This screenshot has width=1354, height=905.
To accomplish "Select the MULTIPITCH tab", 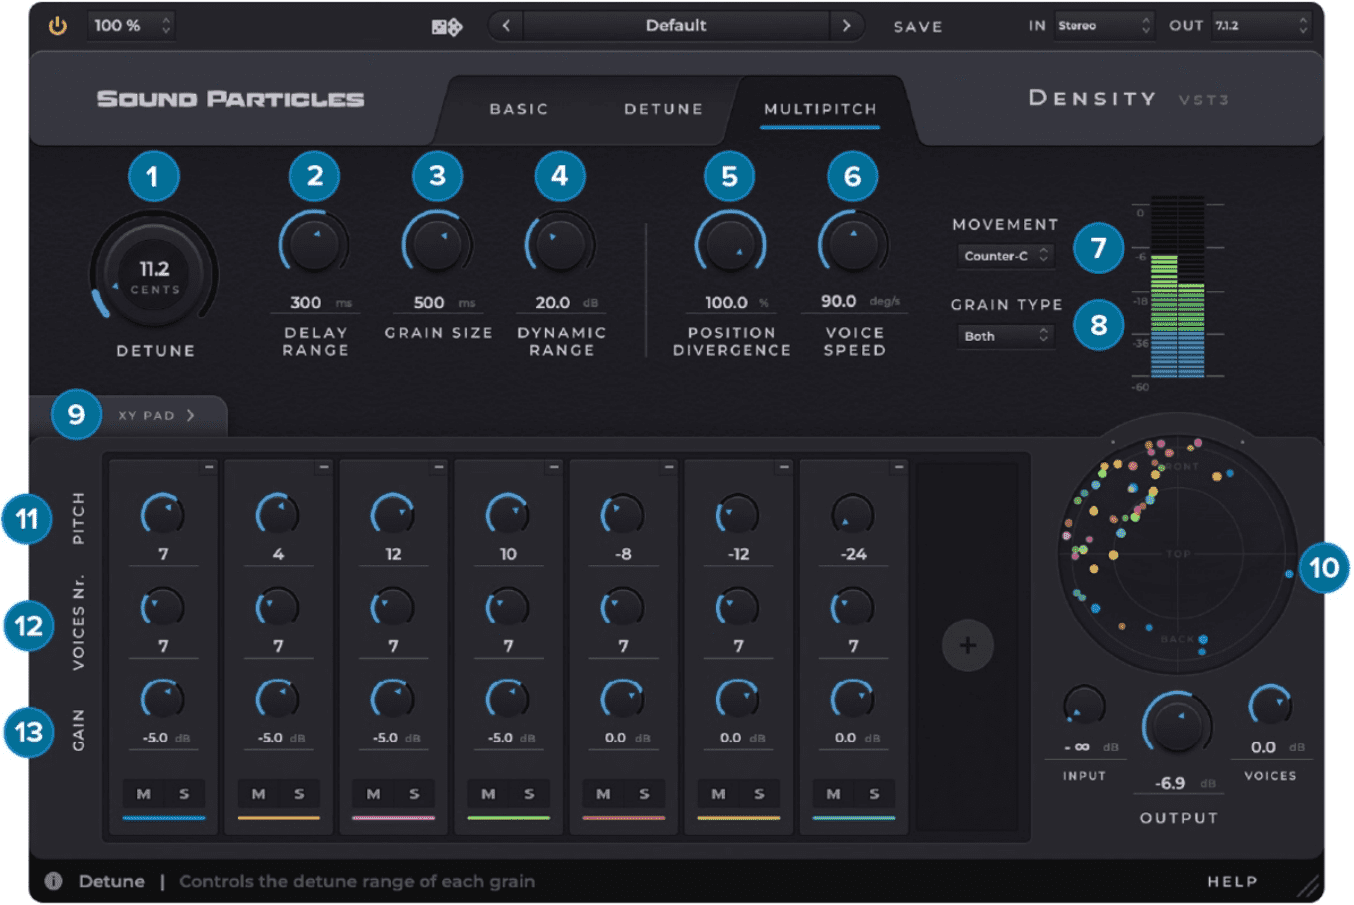I will point(820,109).
